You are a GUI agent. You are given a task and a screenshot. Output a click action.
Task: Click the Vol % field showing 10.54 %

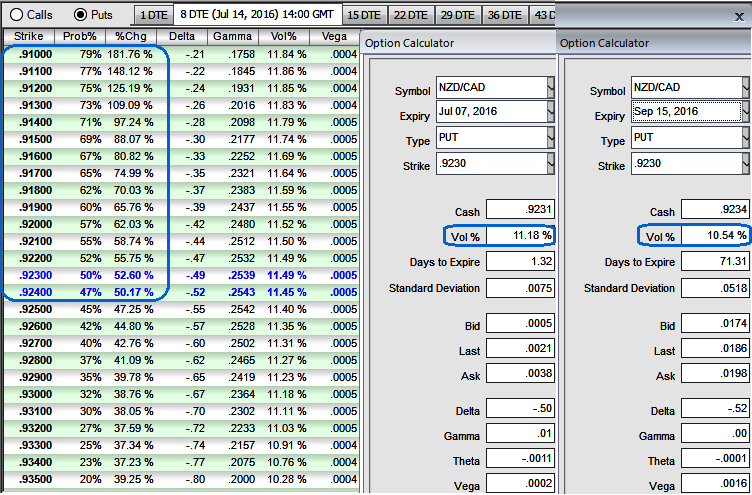point(714,236)
